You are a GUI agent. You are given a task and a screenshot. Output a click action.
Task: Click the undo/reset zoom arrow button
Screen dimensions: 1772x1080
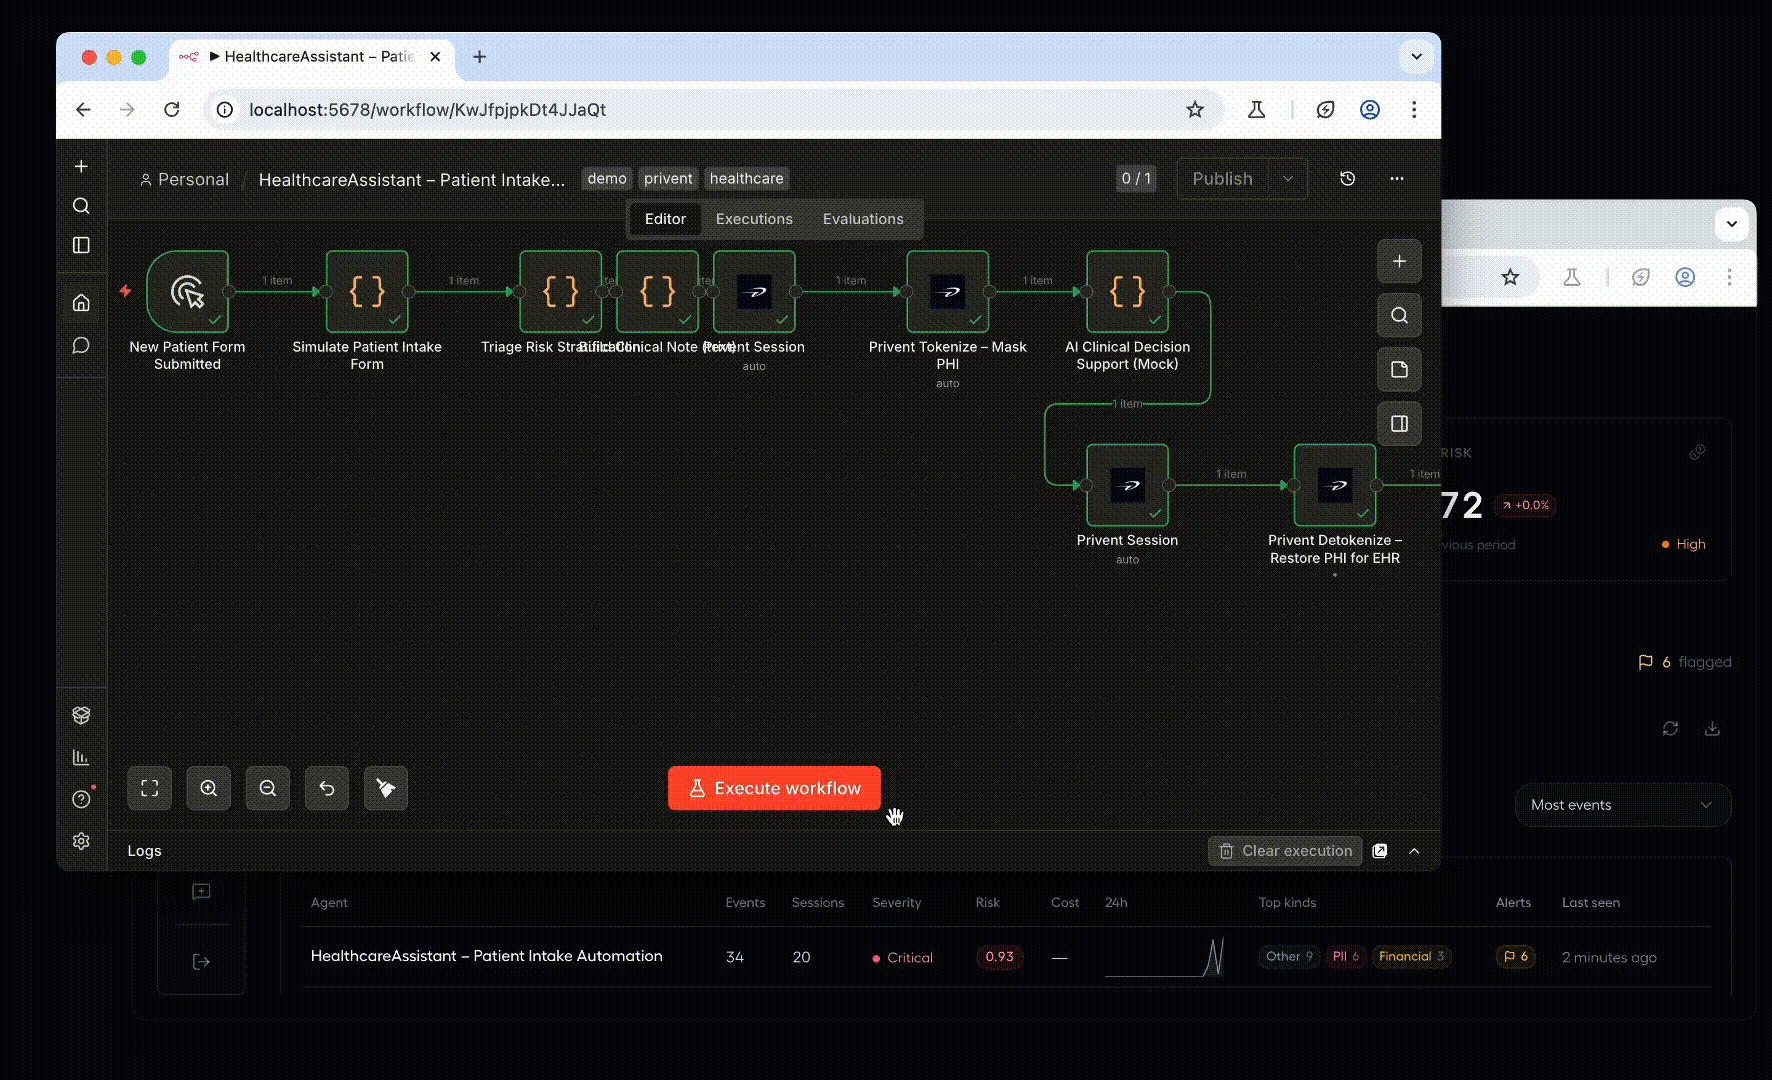(327, 788)
